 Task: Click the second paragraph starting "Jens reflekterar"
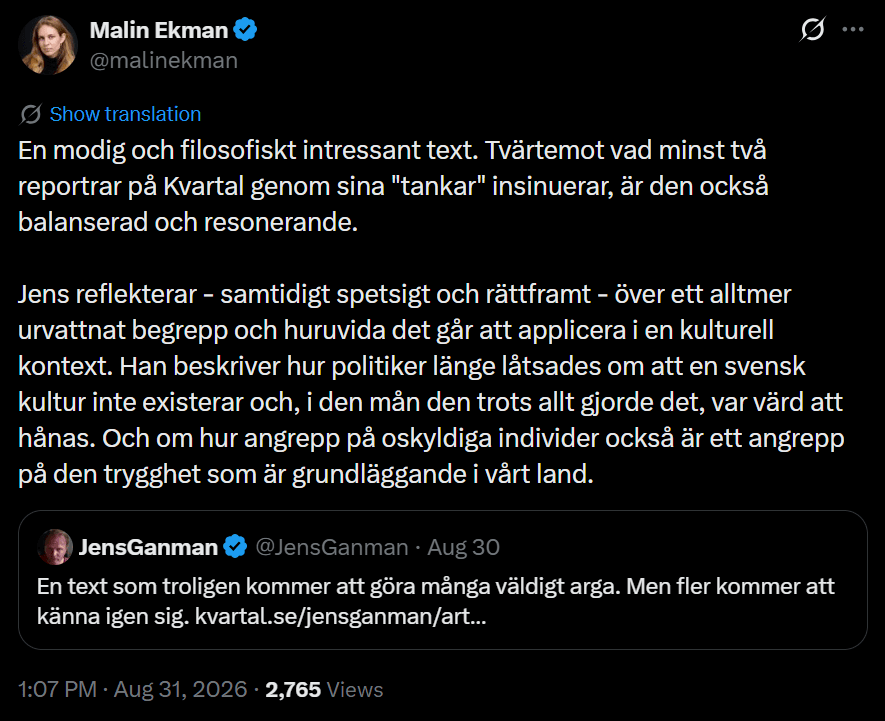tap(431, 384)
